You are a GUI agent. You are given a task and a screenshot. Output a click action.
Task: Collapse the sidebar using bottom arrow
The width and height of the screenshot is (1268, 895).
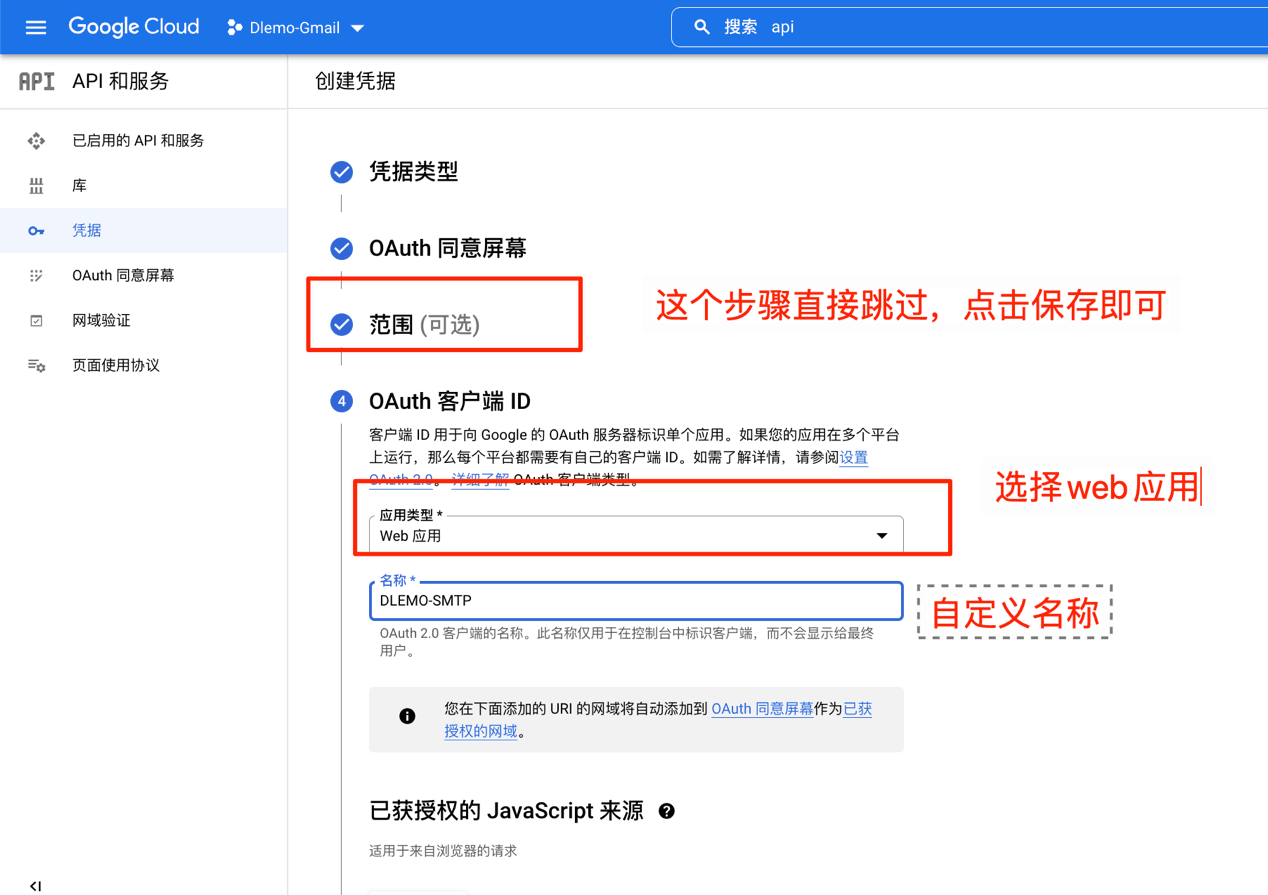(x=36, y=885)
